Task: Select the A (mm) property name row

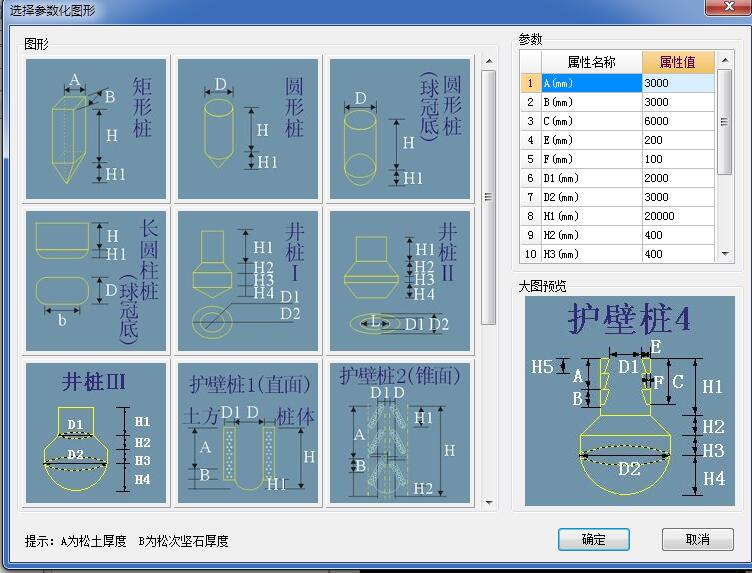Action: (592, 83)
